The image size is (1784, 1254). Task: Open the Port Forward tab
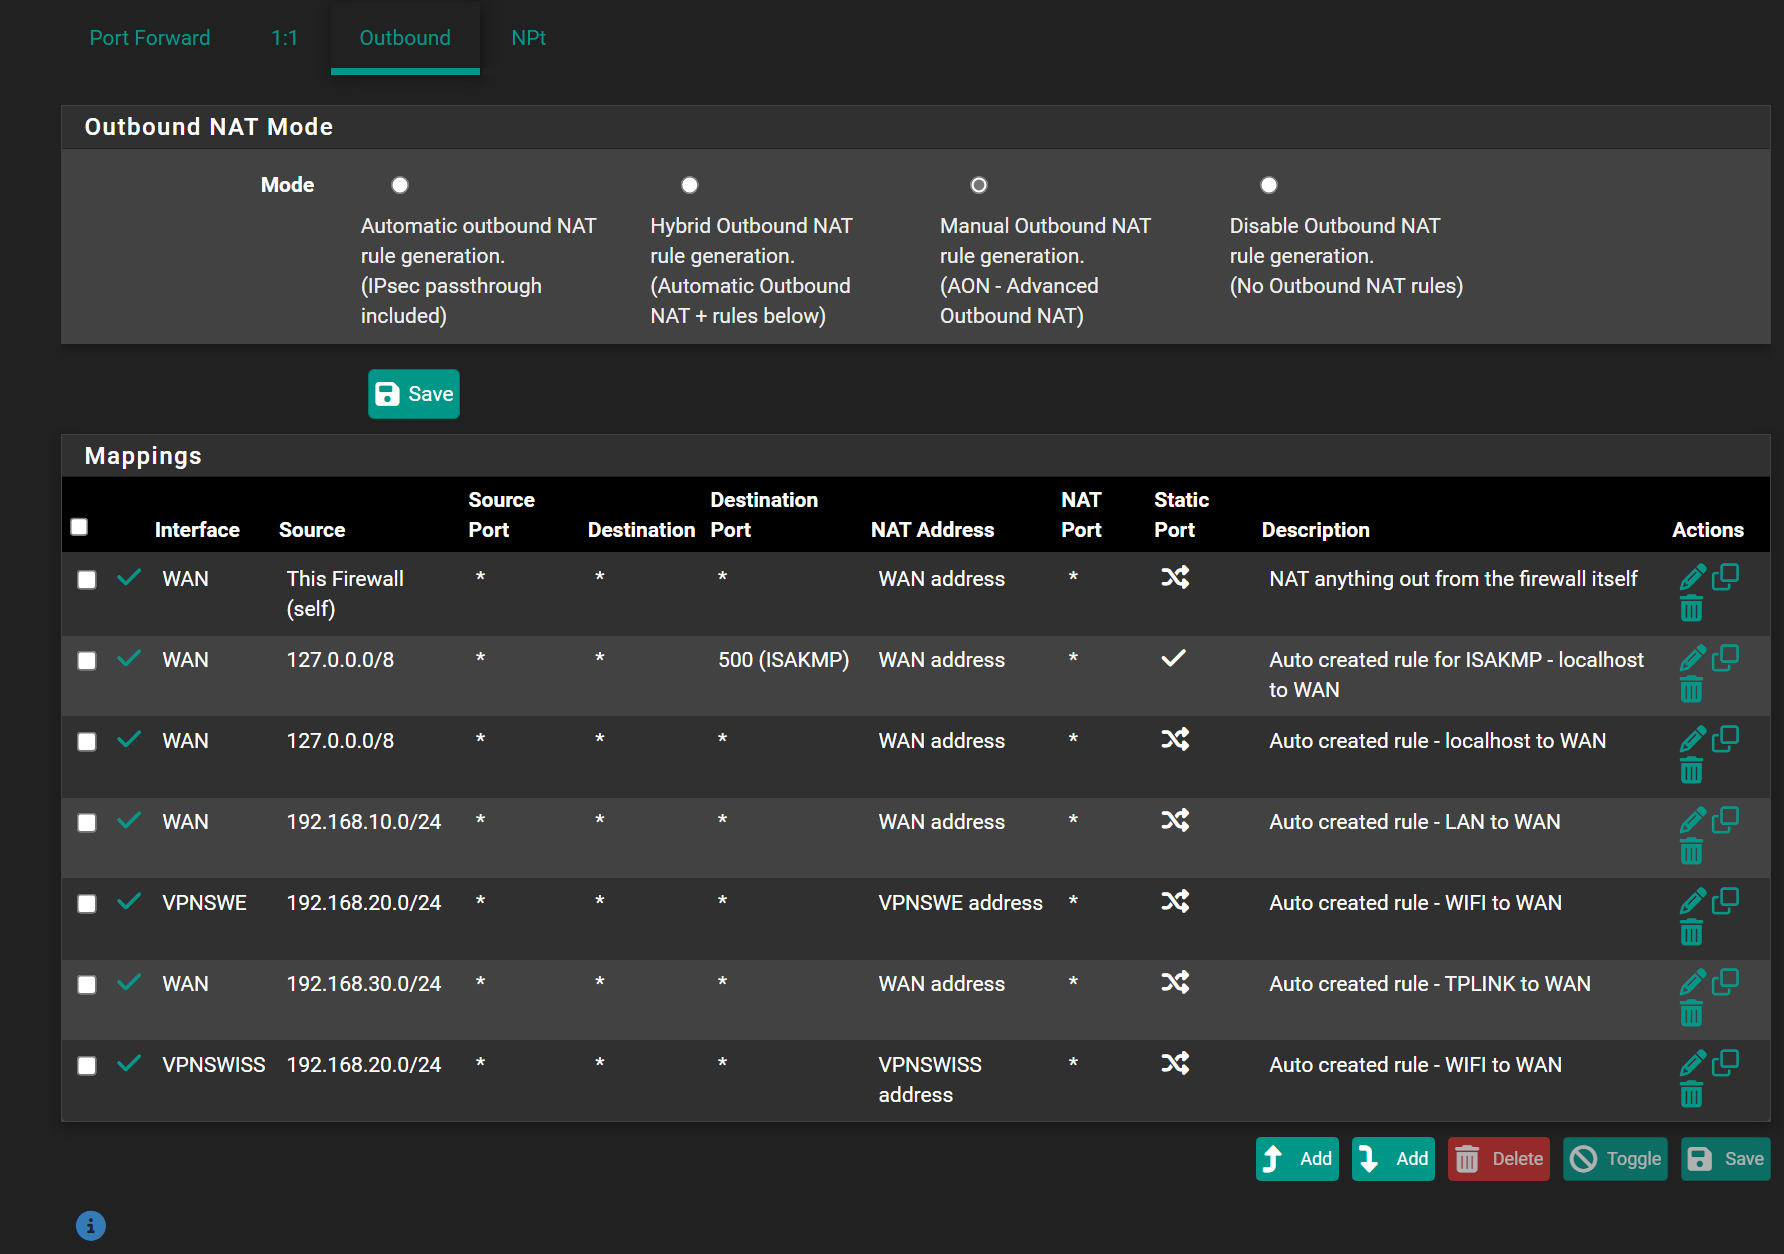(x=150, y=38)
